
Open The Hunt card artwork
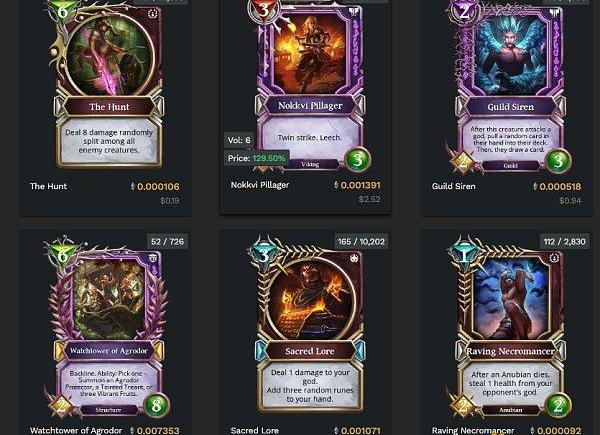point(107,84)
